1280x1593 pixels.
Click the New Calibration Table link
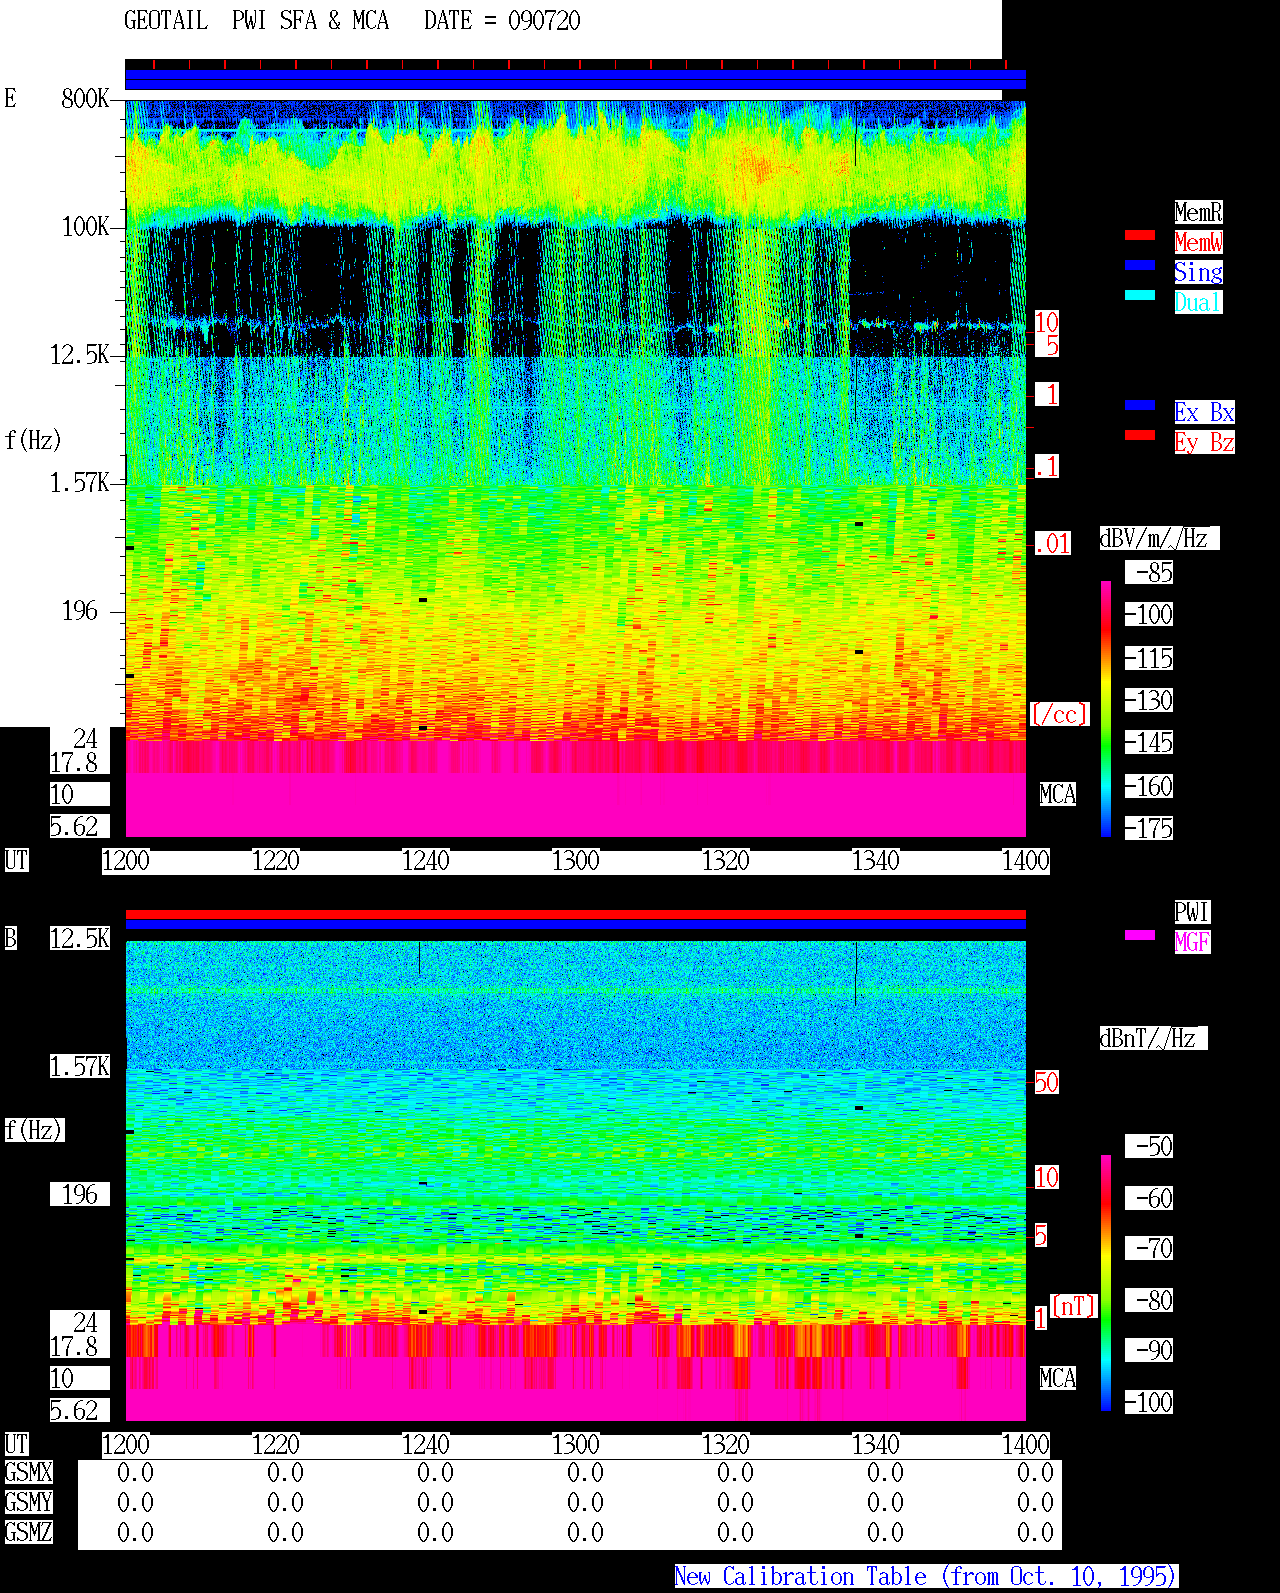926,1576
